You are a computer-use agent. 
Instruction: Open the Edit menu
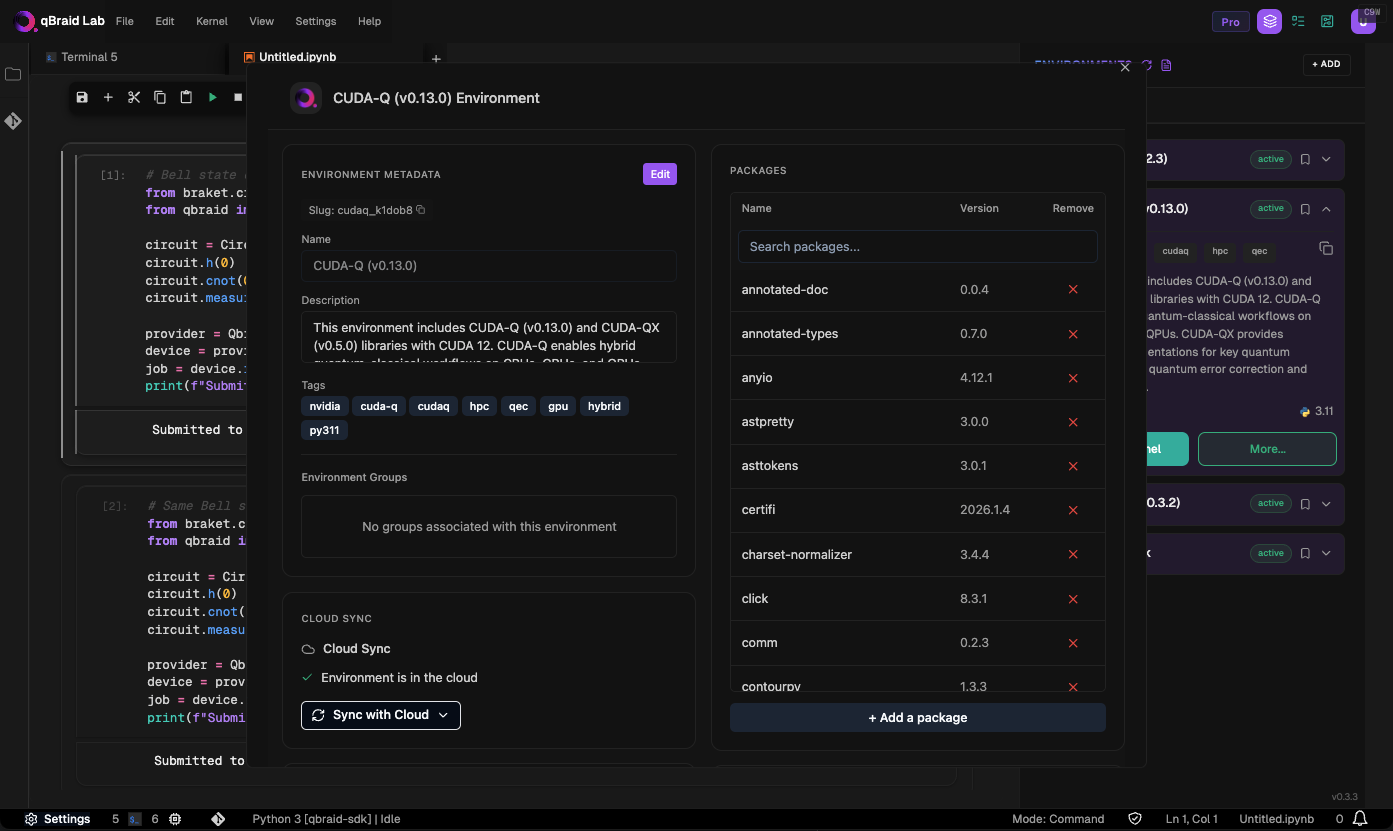(x=165, y=21)
